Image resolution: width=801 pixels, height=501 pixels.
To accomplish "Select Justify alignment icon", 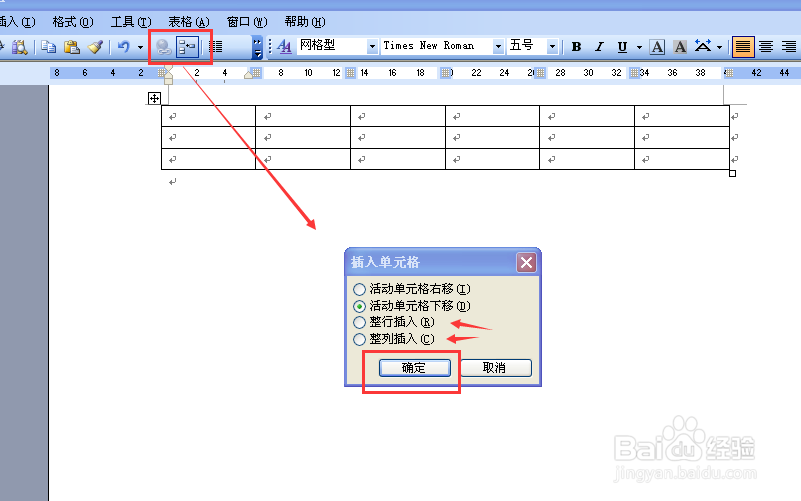I will click(x=743, y=47).
